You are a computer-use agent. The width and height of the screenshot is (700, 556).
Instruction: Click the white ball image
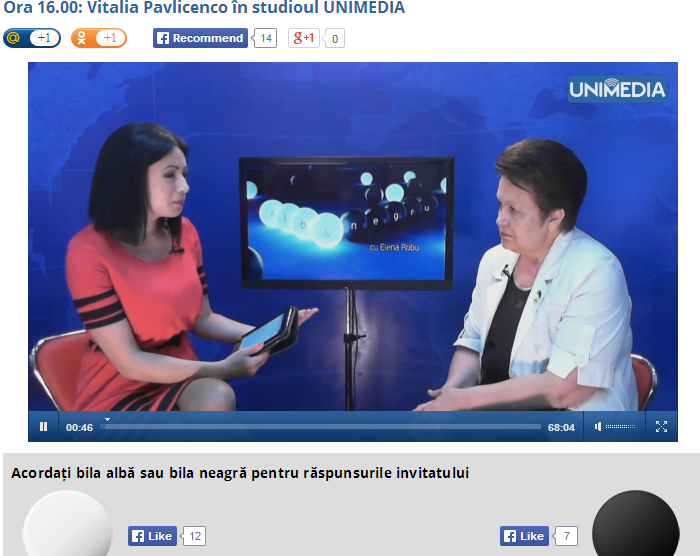click(67, 523)
